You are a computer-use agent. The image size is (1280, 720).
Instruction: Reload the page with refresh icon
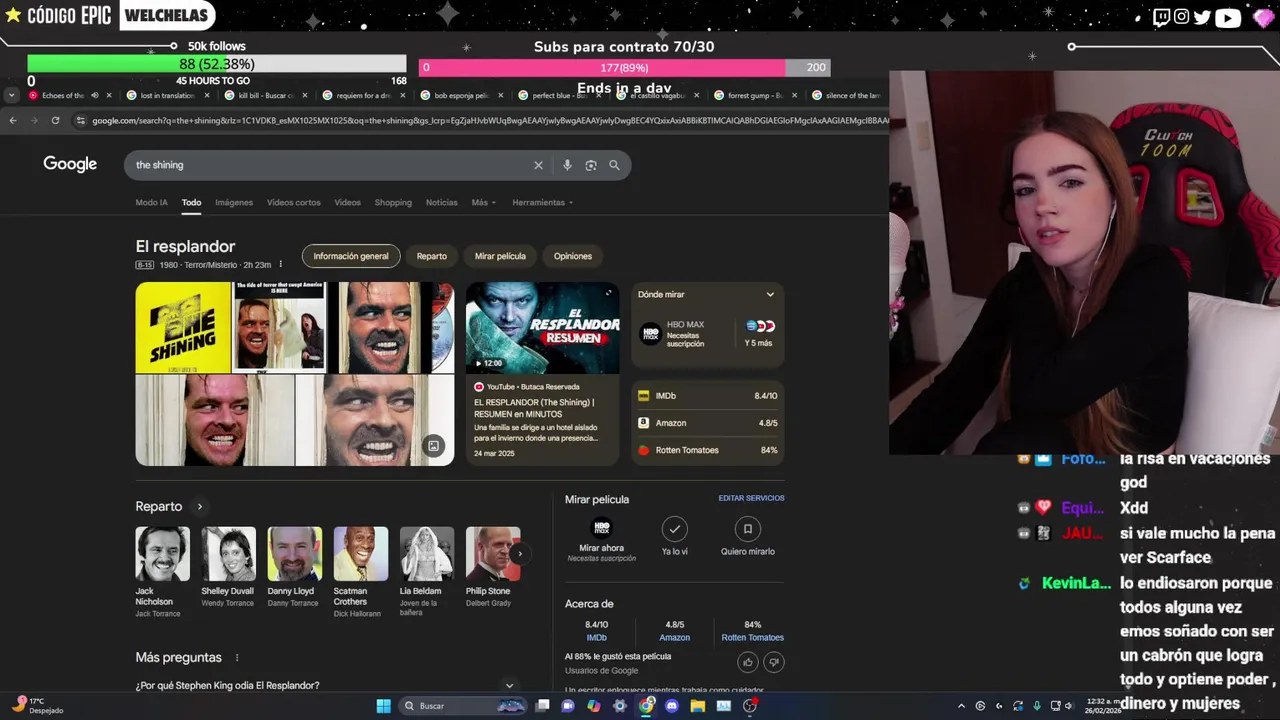tap(55, 120)
